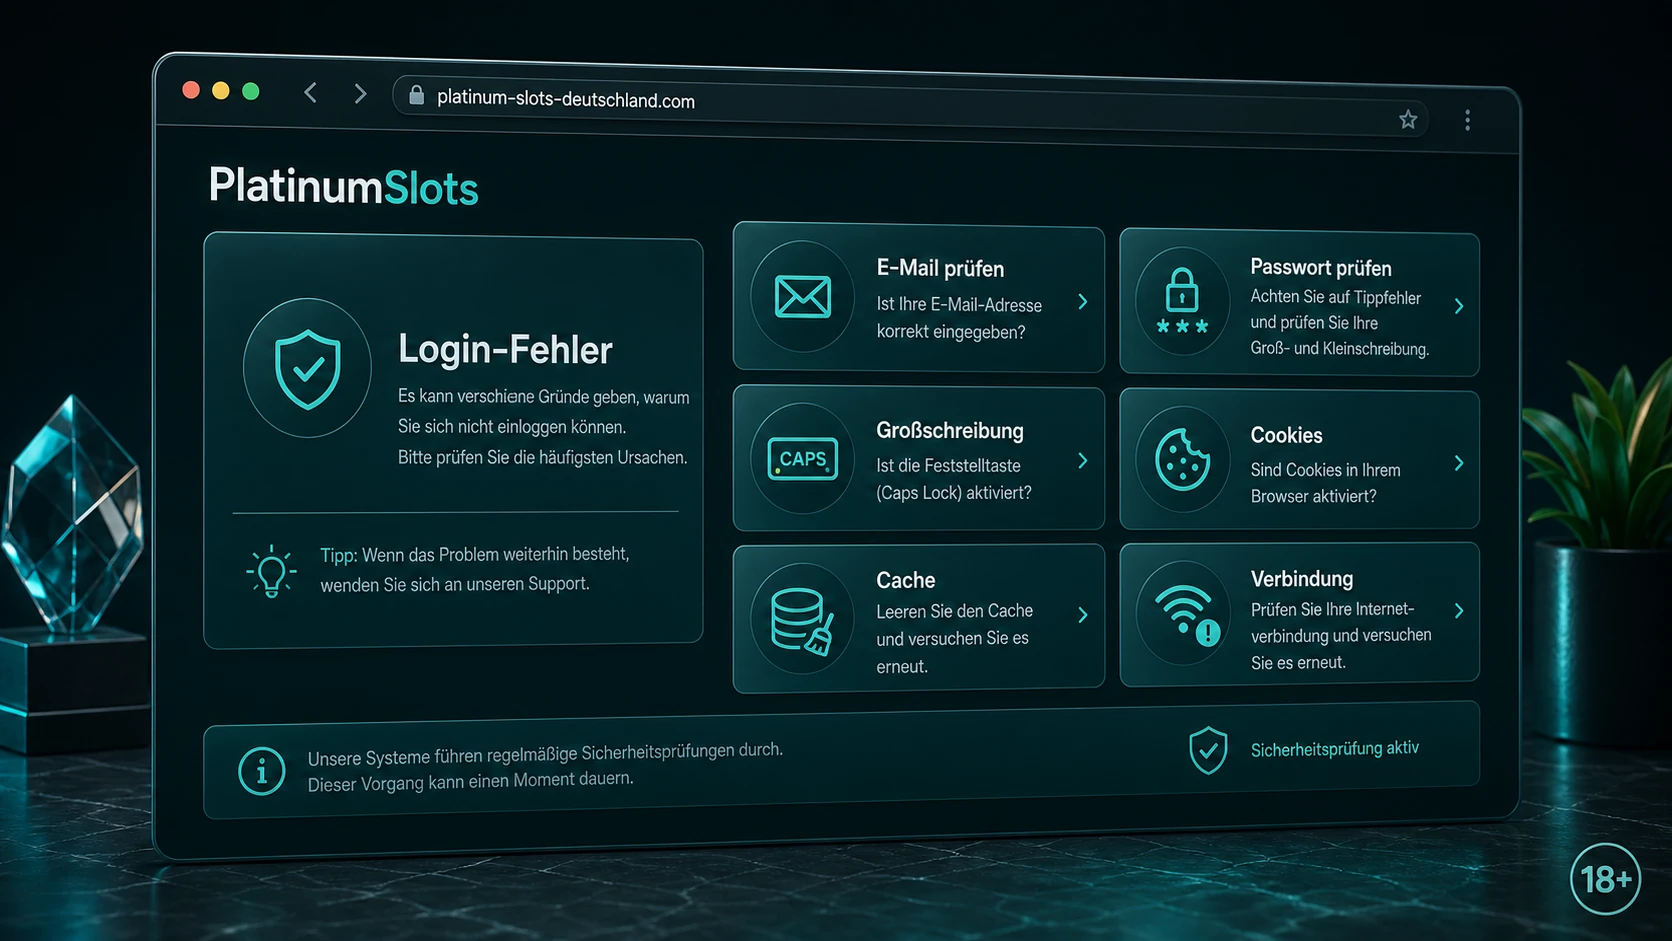Click 'Leeren Sie den Cache' description text
Screen dimensions: 1672x941
[954, 638]
